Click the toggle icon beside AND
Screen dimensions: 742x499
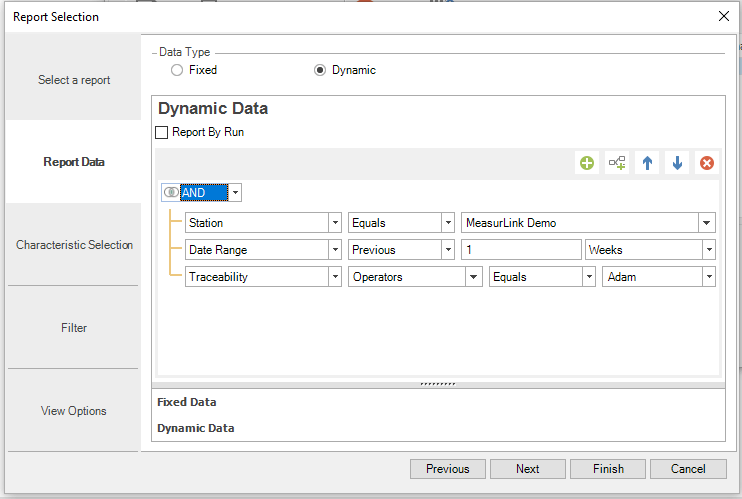170,193
